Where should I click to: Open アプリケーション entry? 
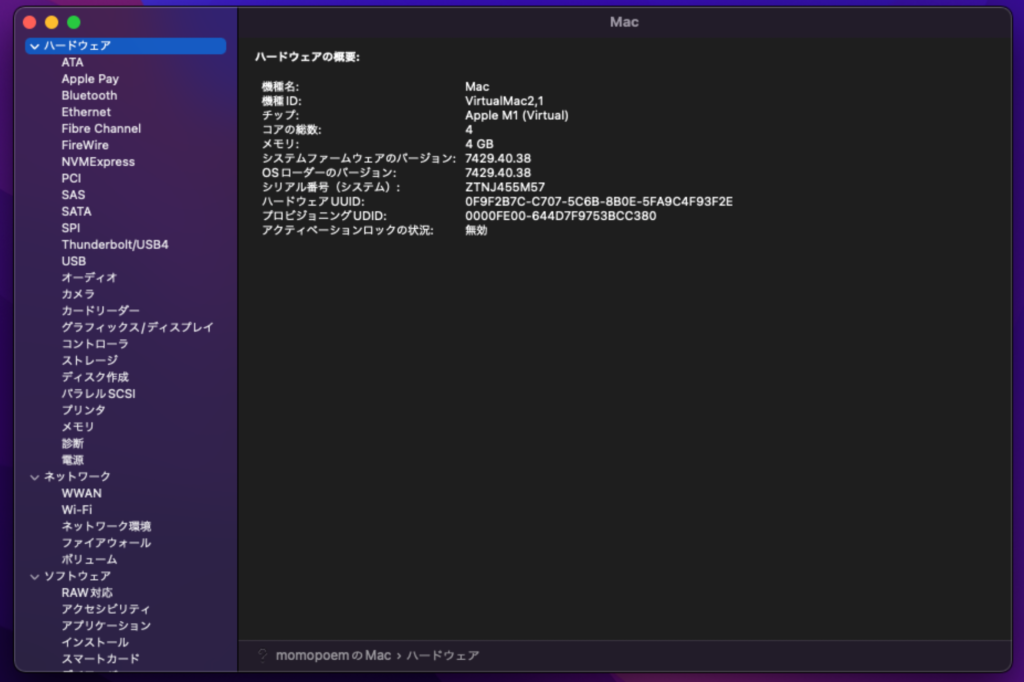tap(106, 626)
